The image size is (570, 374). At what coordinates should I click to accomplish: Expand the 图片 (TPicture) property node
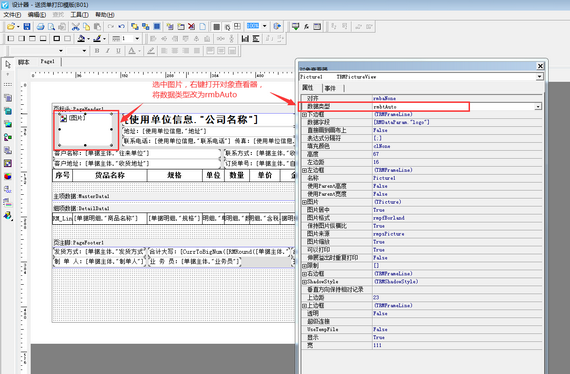304,202
